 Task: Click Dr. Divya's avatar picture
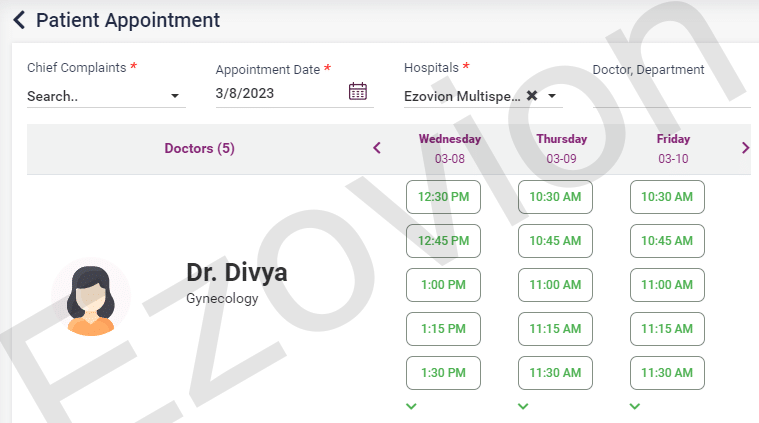90,297
